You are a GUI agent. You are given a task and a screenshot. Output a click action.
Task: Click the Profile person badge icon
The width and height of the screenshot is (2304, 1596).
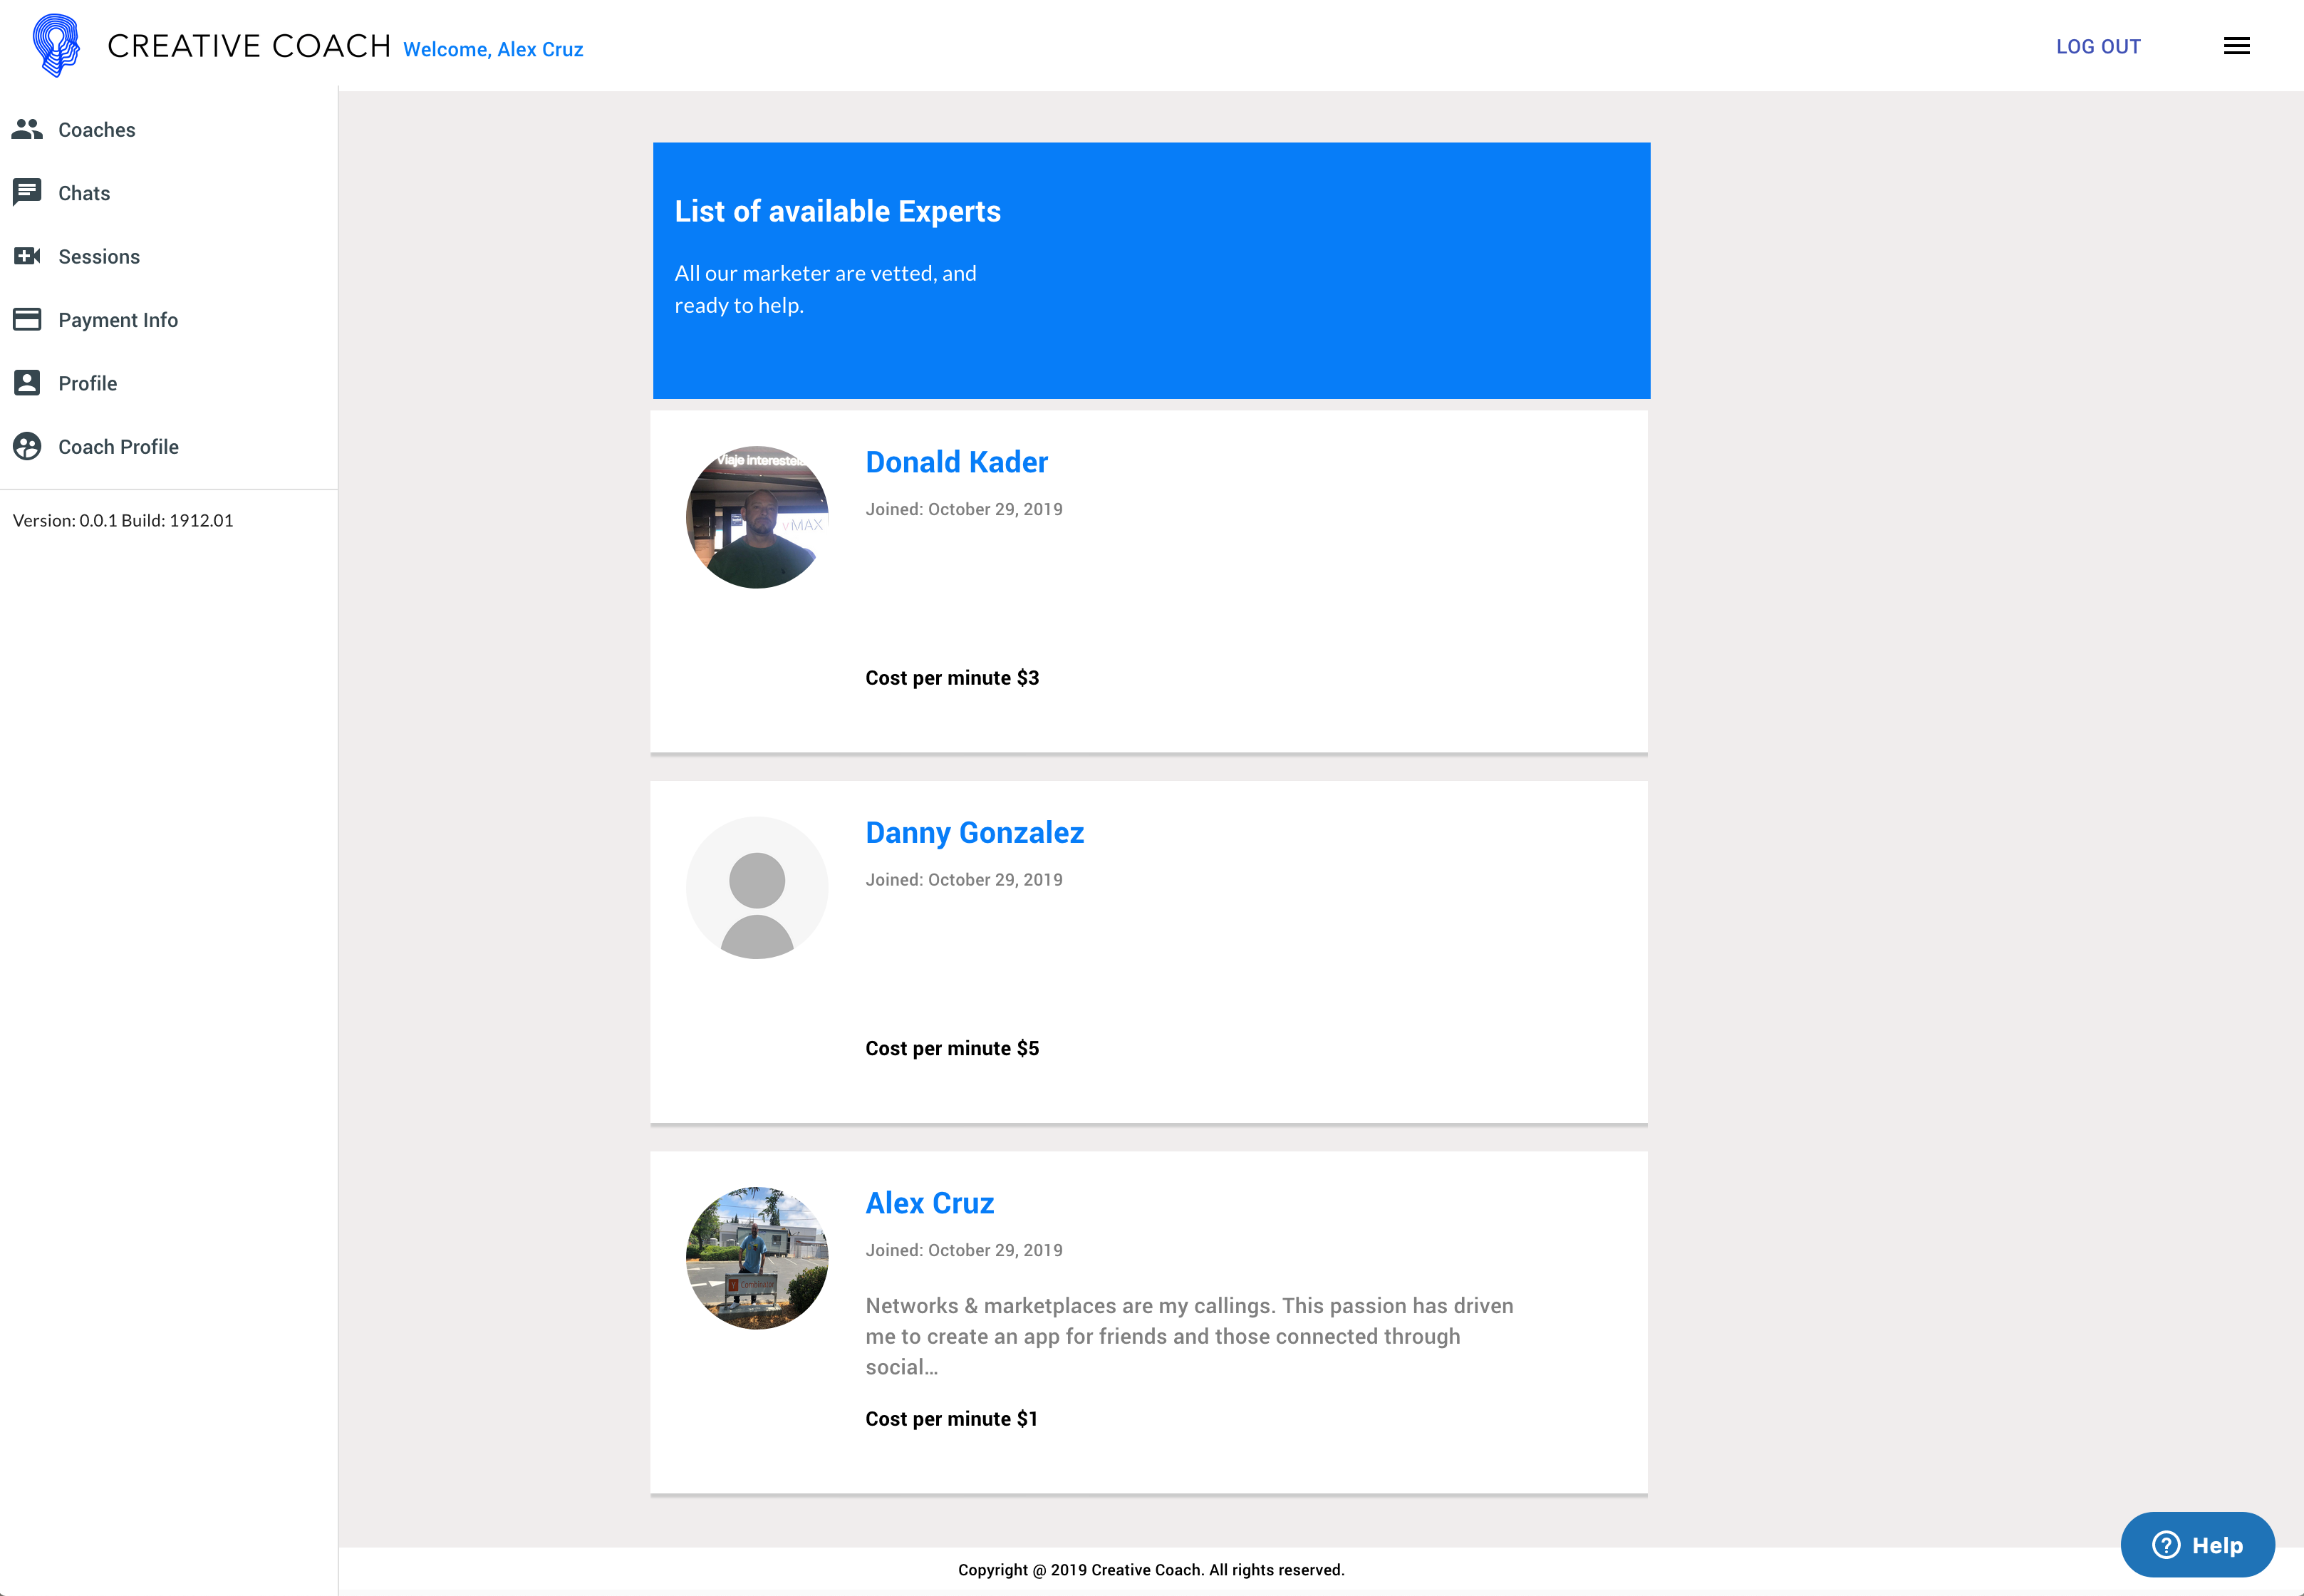click(x=27, y=383)
